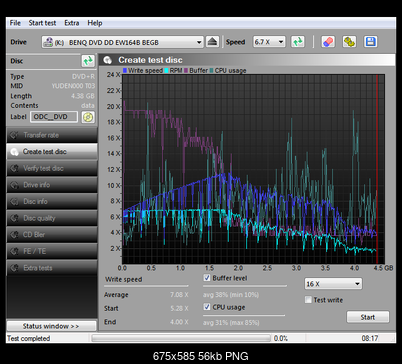402x364 pixels.
Task: Click the Verify test disc tab icon
Action: pos(14,168)
